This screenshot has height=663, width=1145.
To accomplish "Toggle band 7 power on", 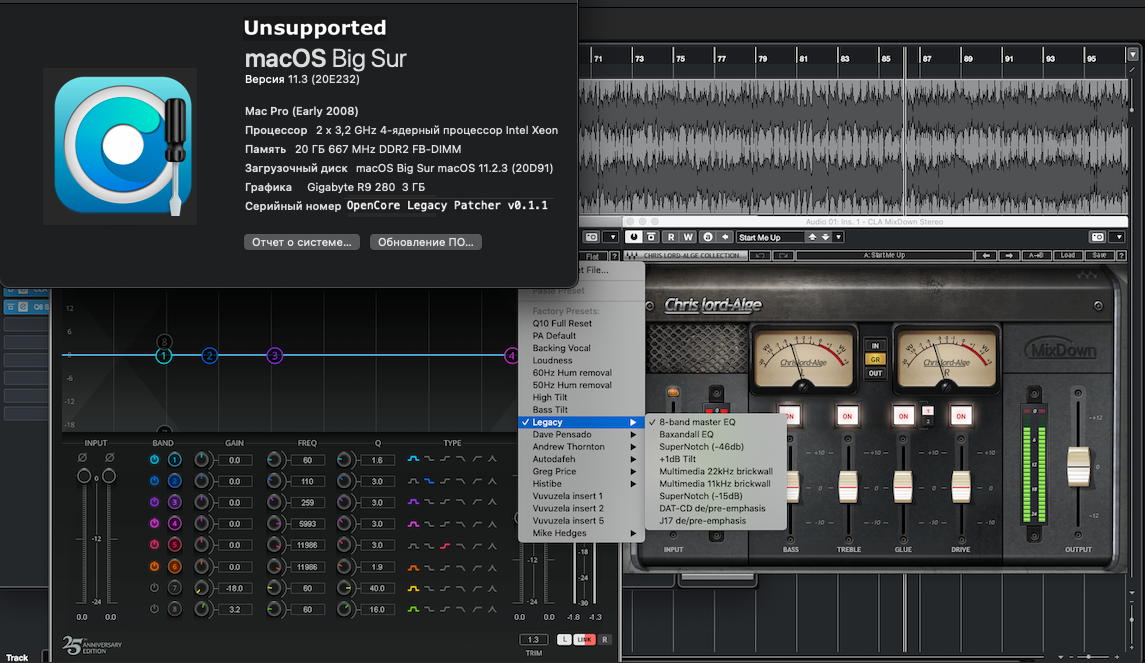I will click(x=154, y=587).
